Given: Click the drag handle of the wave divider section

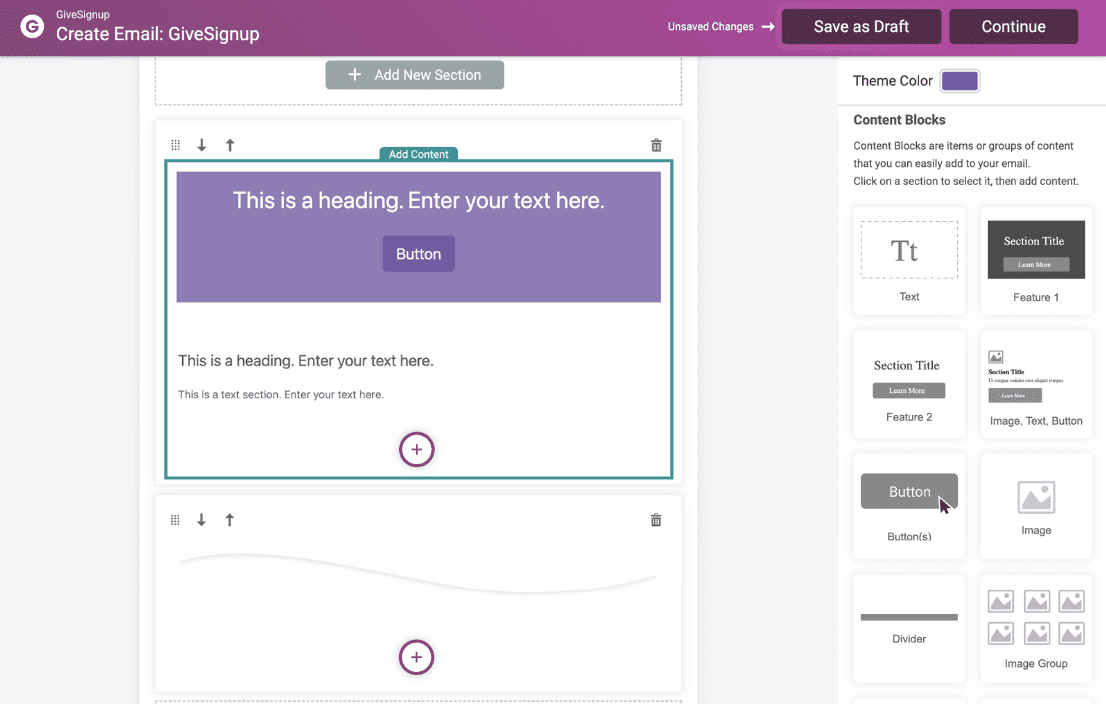Looking at the screenshot, I should (175, 520).
